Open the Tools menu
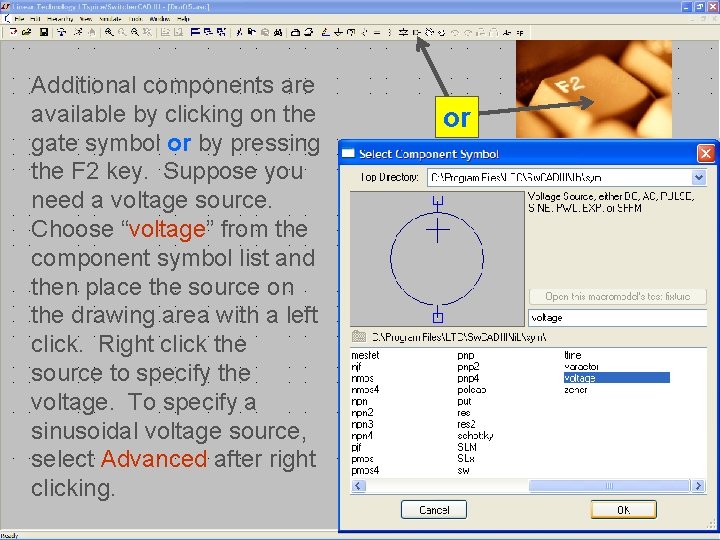 [135, 19]
